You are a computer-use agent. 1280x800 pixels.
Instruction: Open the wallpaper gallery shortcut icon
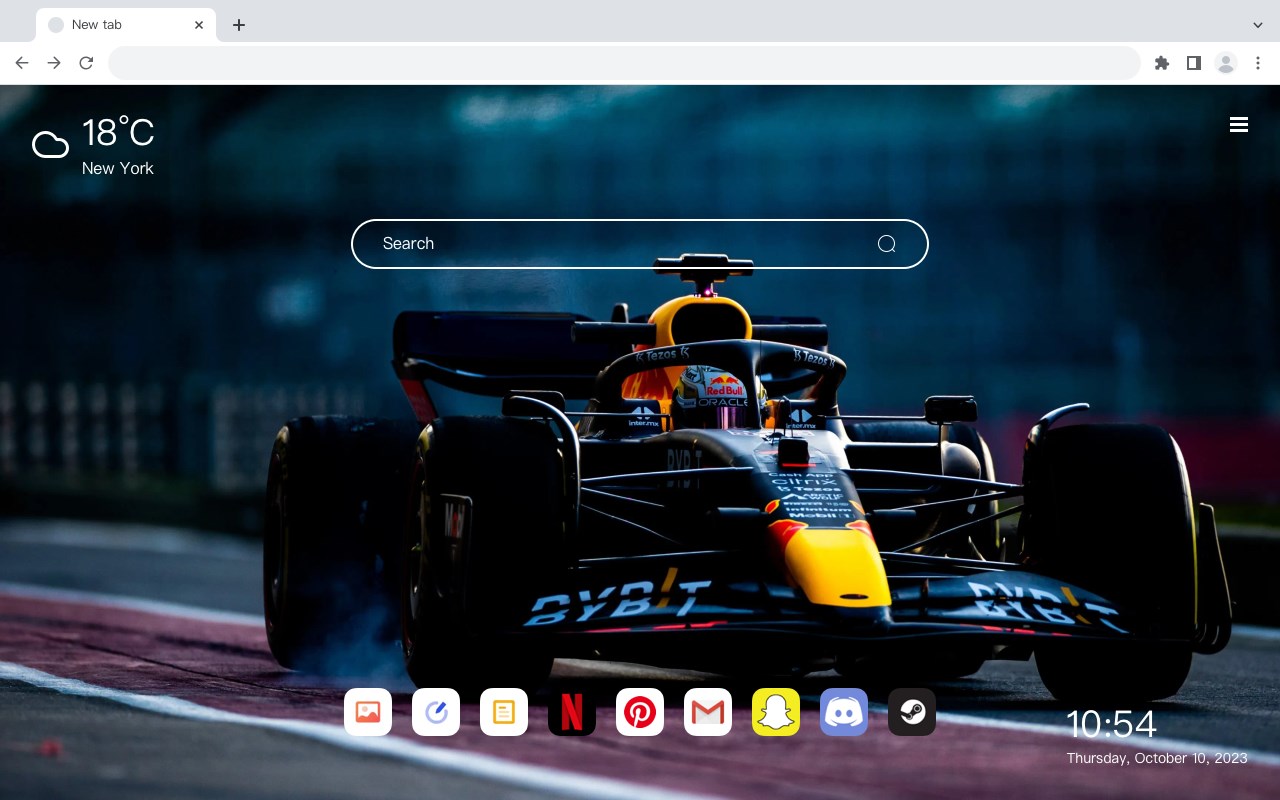[368, 712]
